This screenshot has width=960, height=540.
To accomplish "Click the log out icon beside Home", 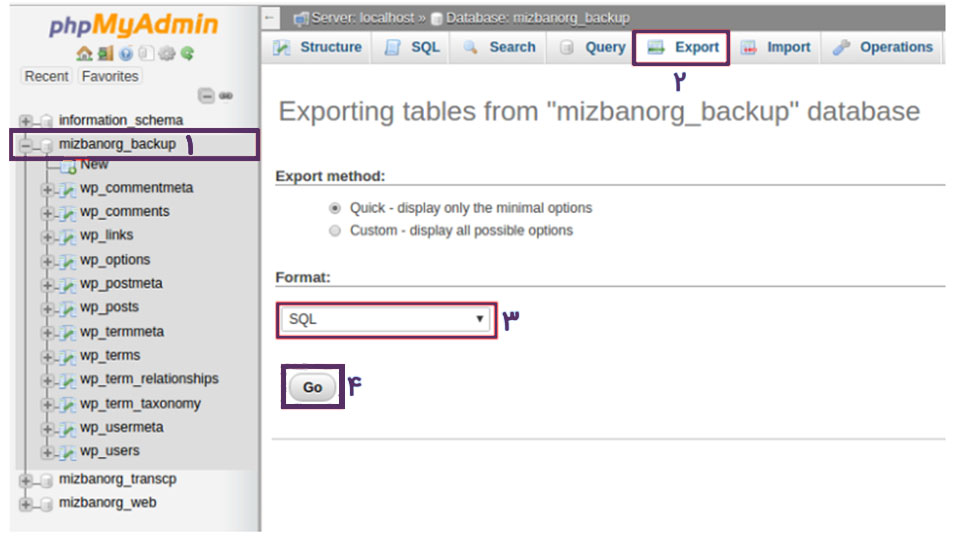I will [105, 54].
